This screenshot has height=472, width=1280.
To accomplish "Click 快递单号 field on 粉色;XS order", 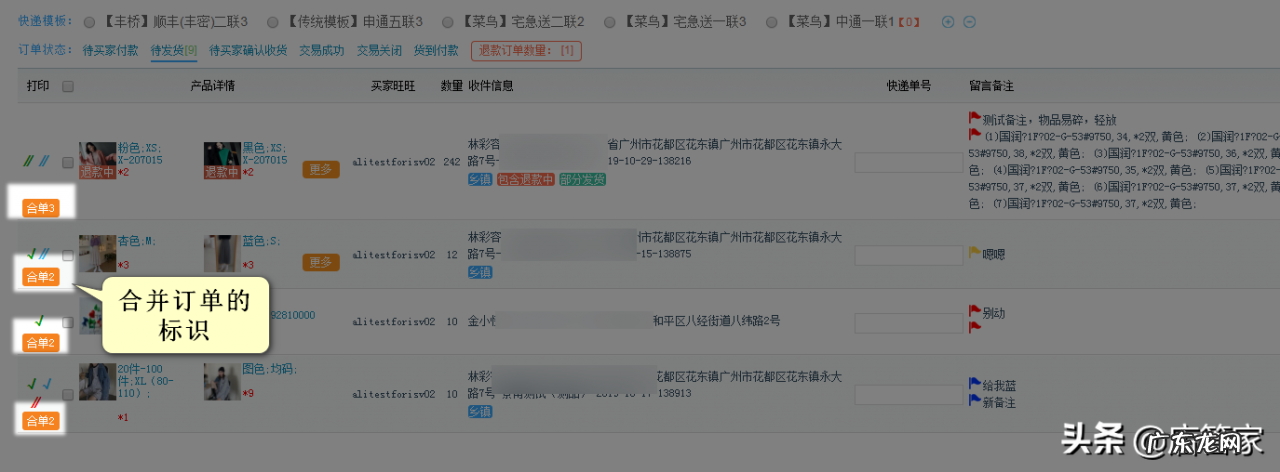I will coord(908,162).
